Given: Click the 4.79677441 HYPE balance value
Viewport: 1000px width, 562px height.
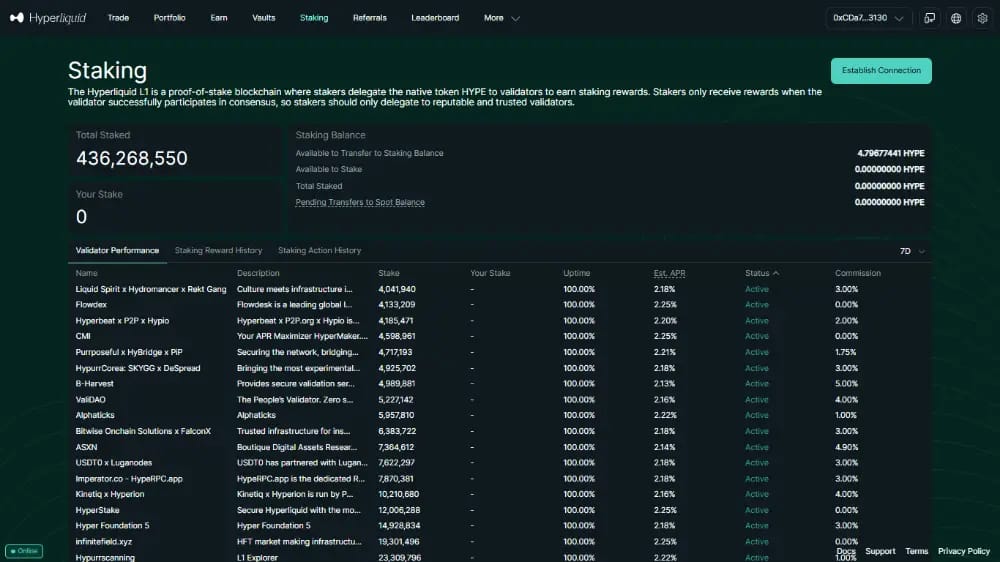Looking at the screenshot, I should click(890, 154).
